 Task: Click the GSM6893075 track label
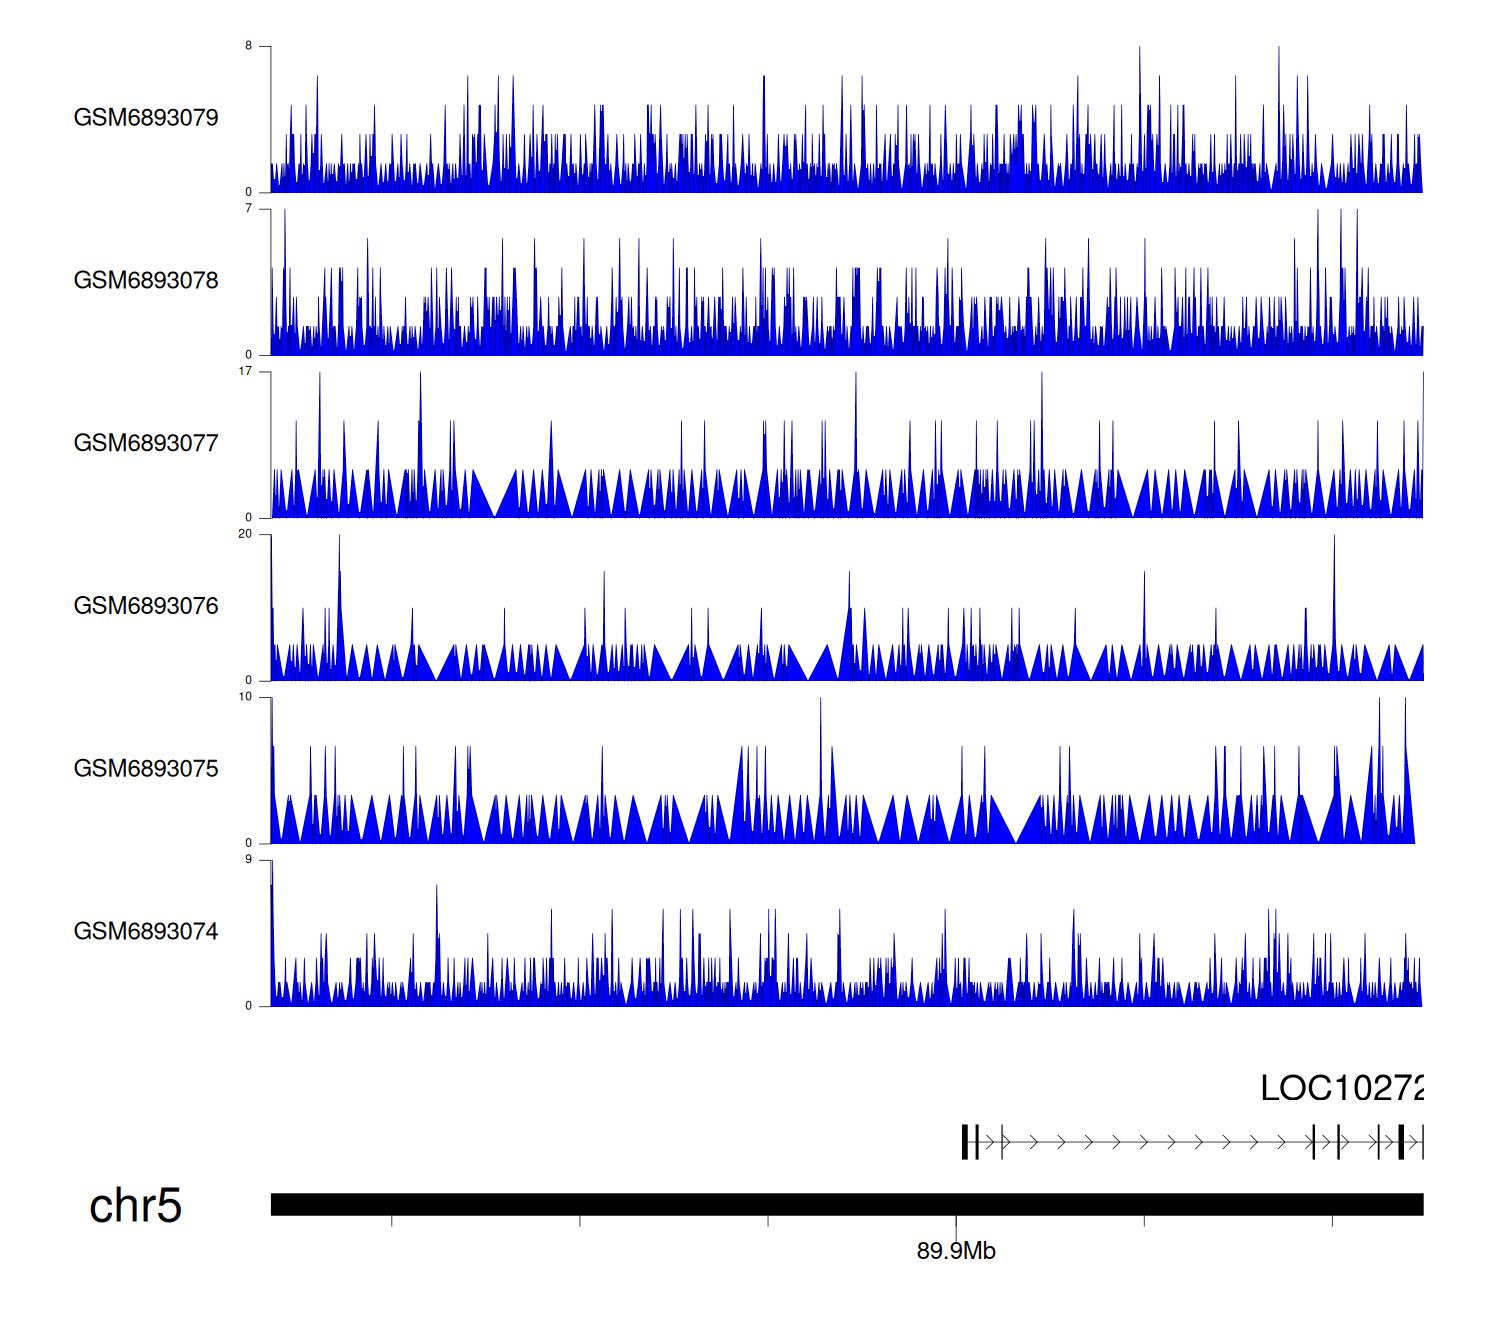(x=146, y=769)
